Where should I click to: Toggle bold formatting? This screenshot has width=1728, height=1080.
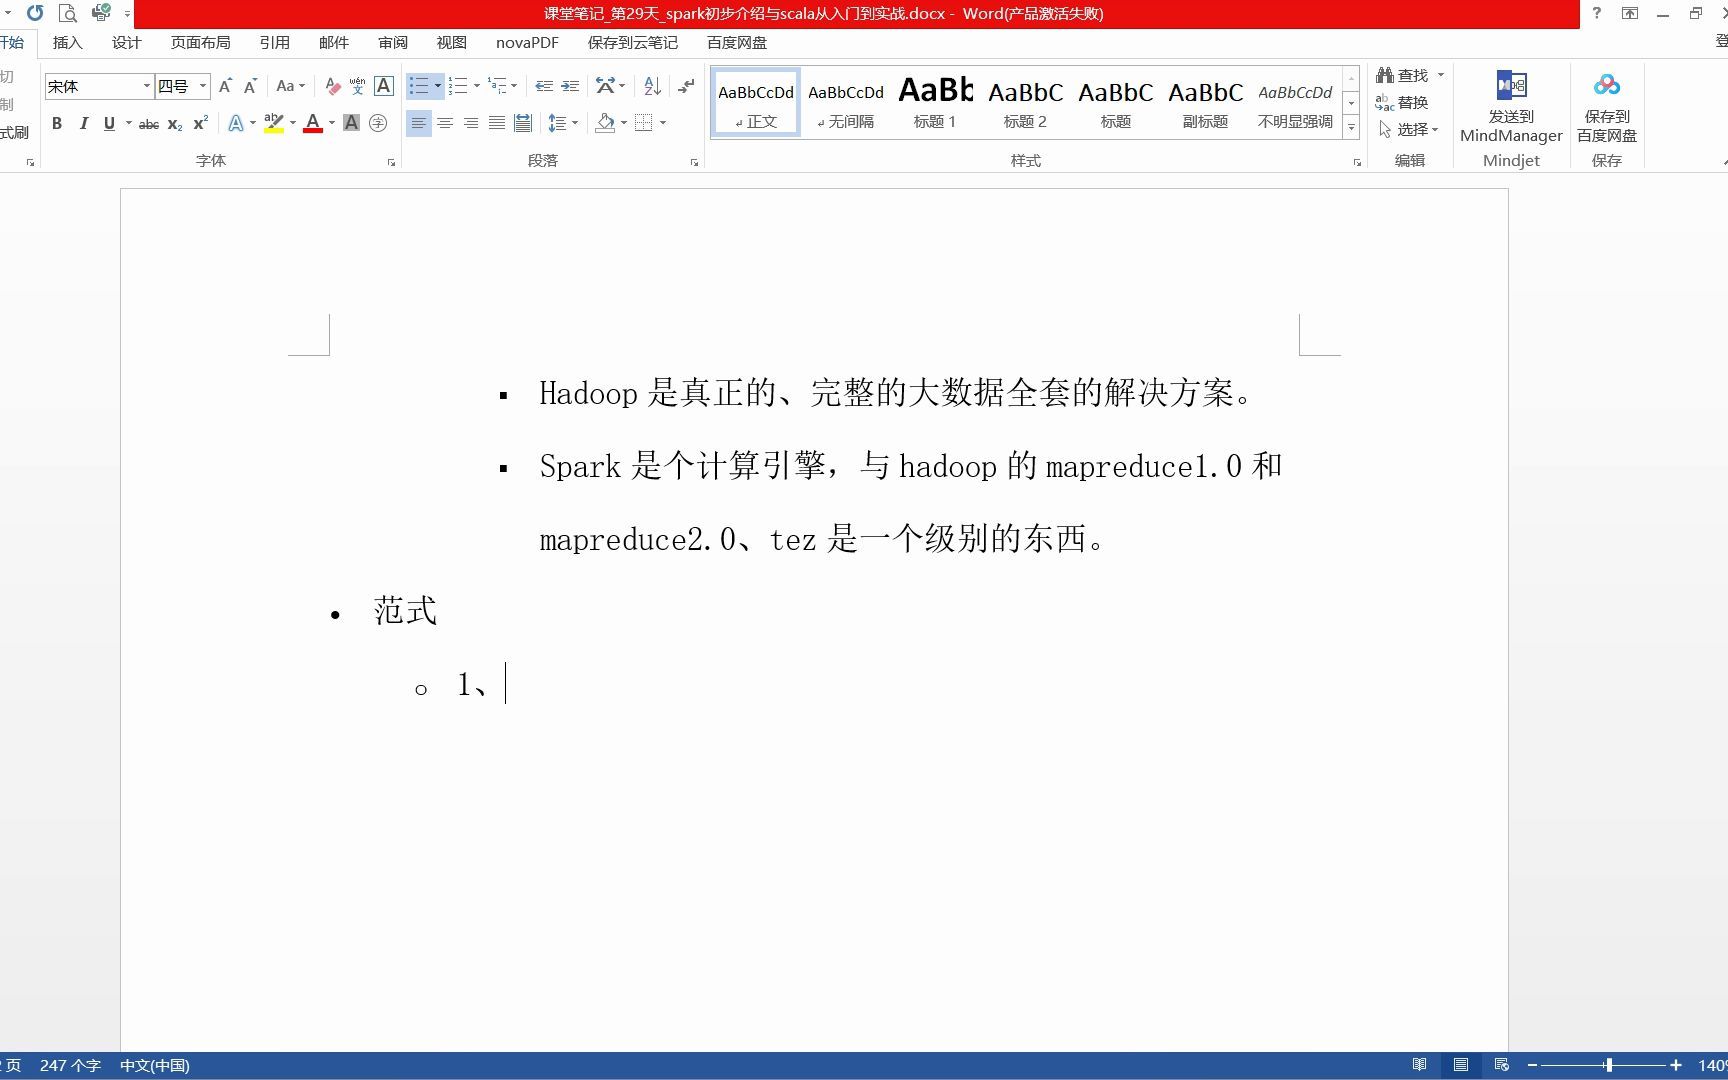click(57, 123)
